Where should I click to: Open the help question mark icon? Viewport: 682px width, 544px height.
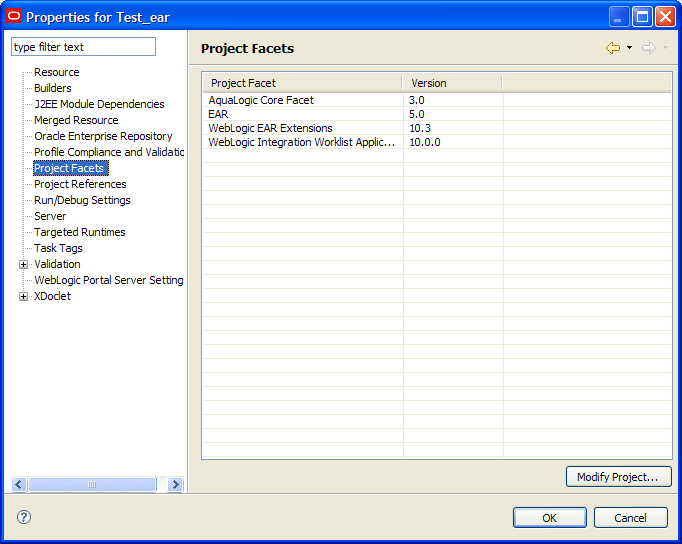[24, 517]
